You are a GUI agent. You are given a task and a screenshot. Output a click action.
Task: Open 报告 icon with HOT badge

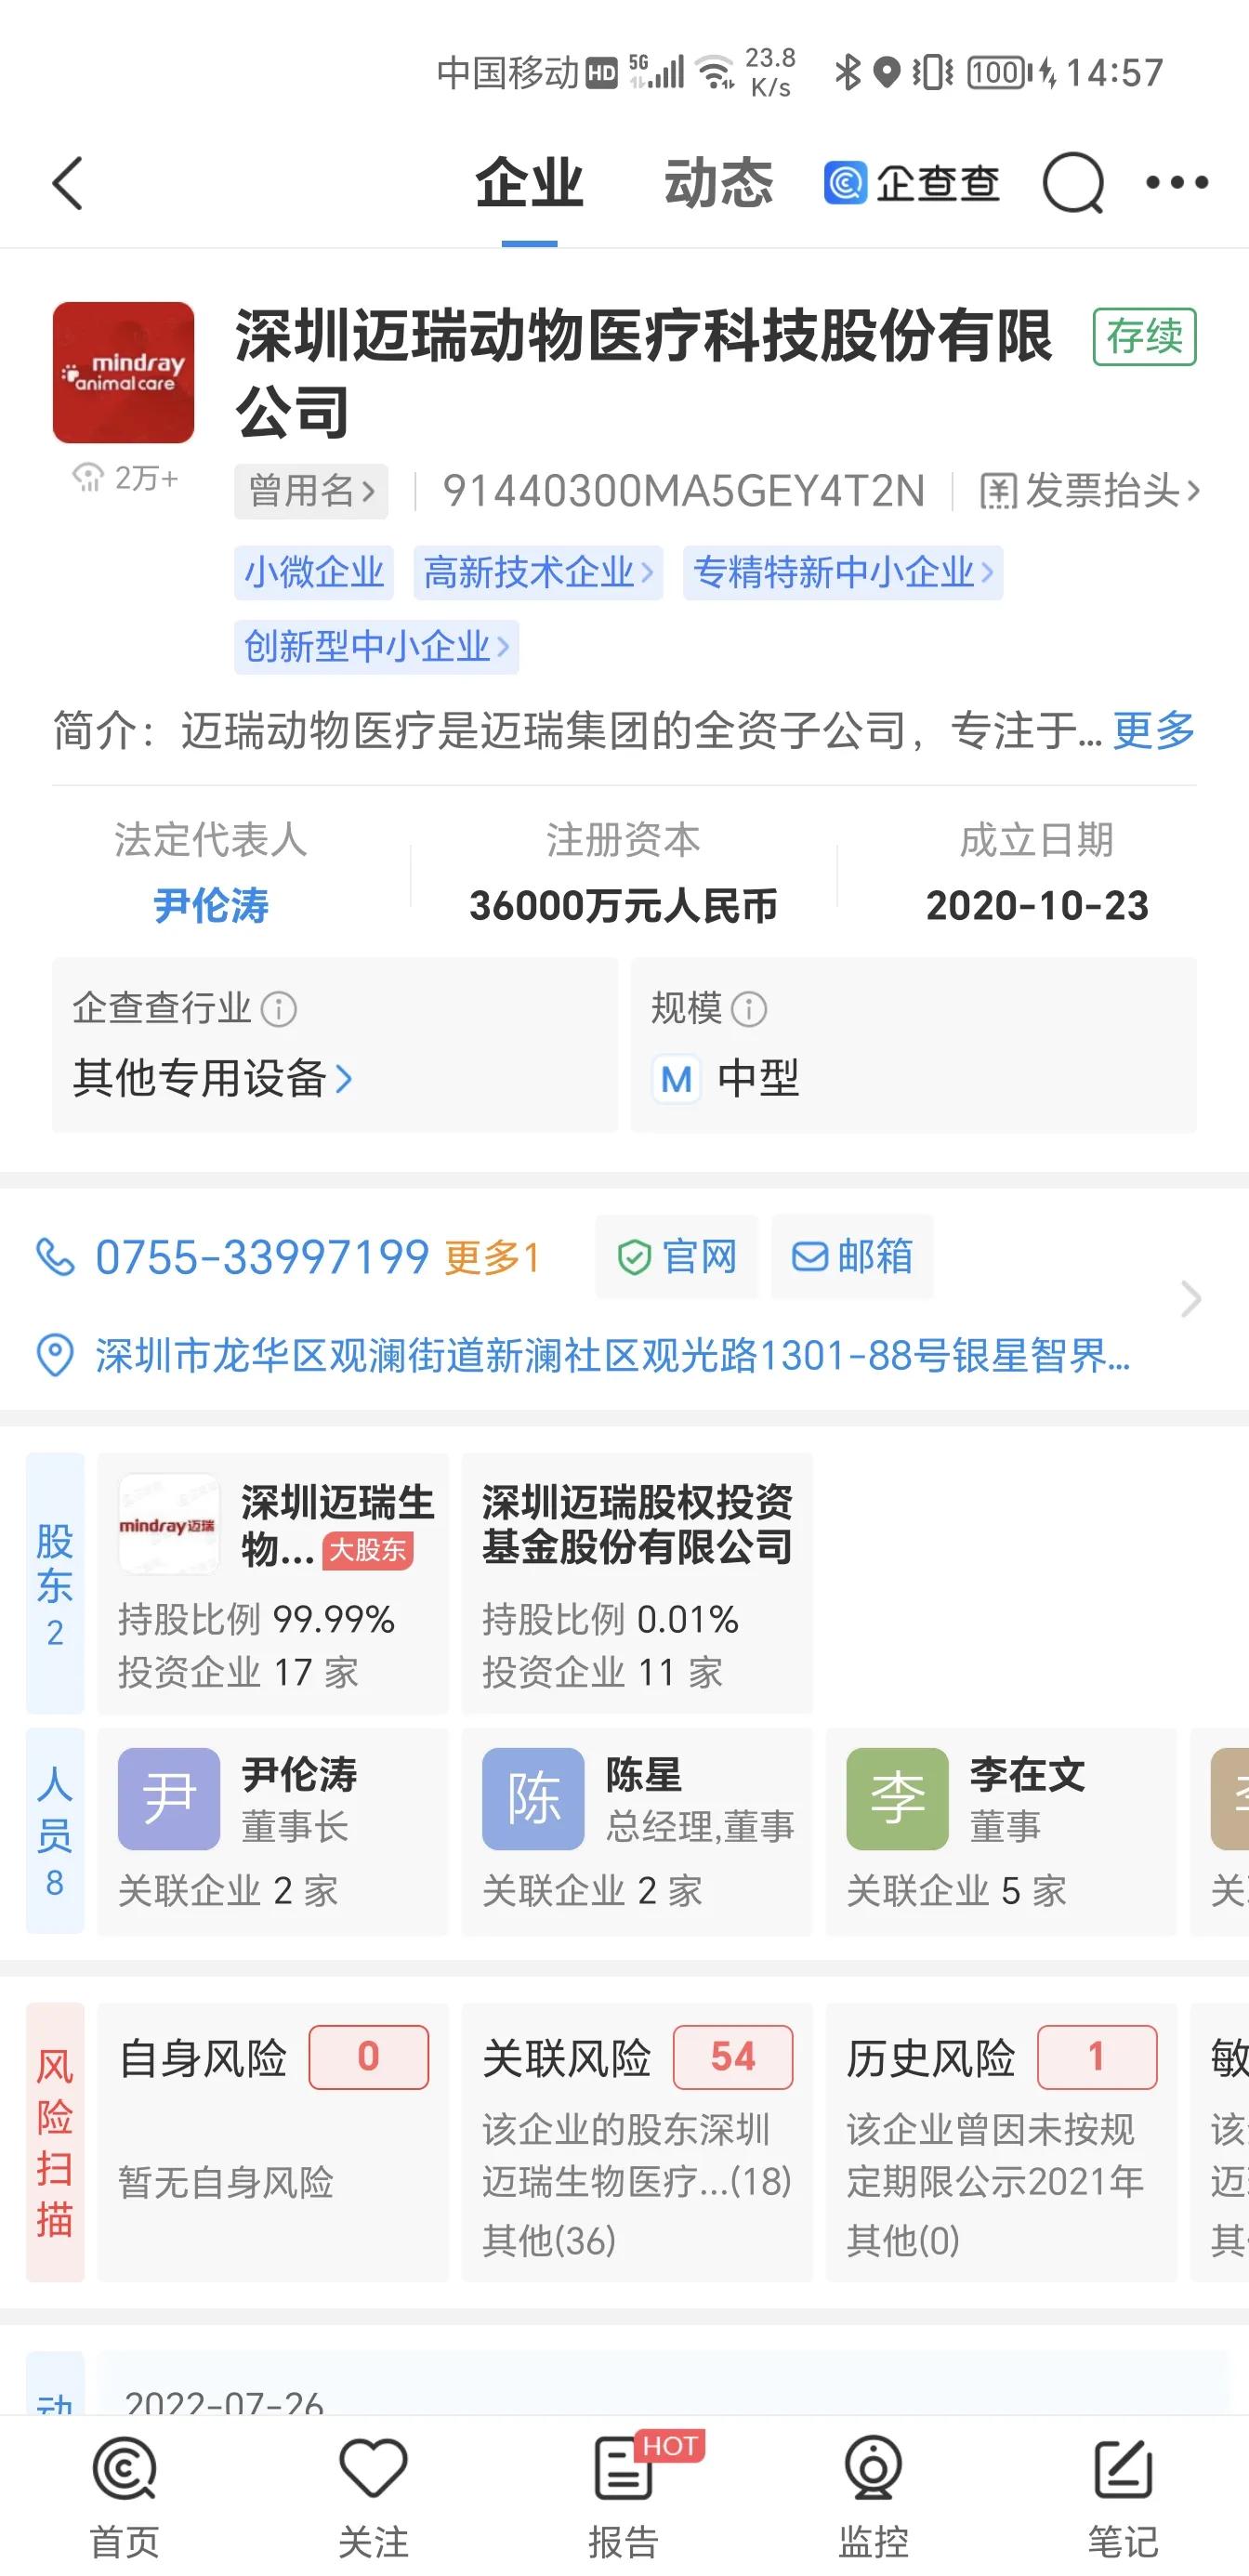click(x=624, y=2468)
